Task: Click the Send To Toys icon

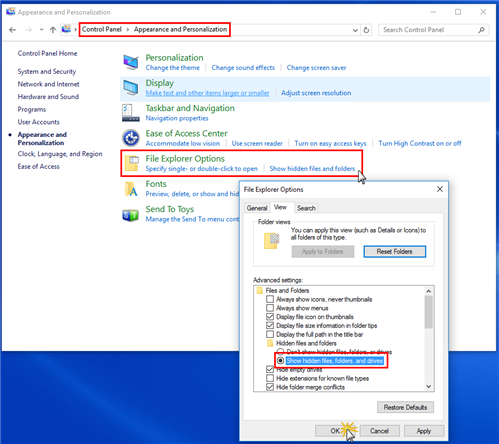Action: pyautogui.click(x=131, y=215)
